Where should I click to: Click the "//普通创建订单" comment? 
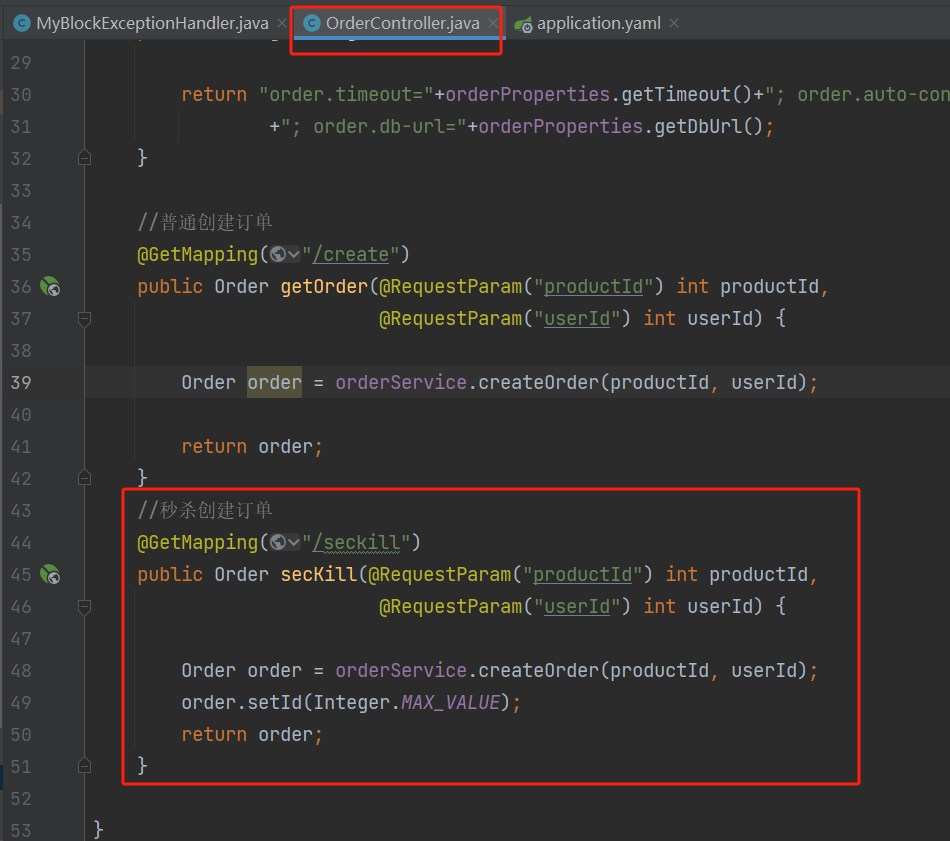click(x=205, y=222)
